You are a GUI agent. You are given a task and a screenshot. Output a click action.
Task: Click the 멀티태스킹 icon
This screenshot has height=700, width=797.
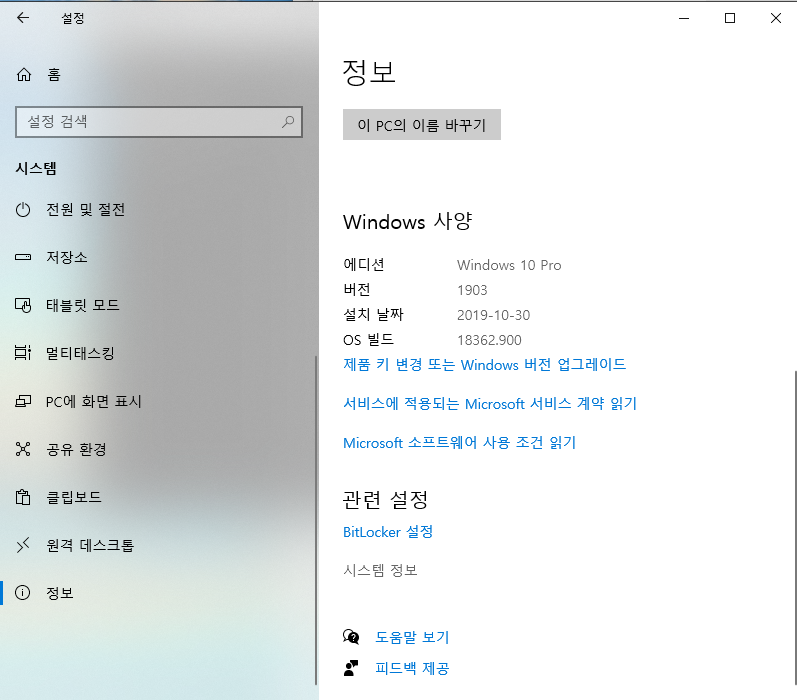click(x=23, y=353)
